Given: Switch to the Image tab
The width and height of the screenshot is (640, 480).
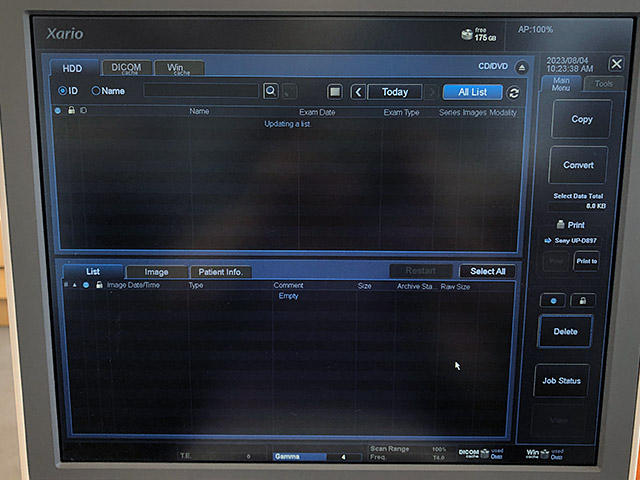Looking at the screenshot, I should point(156,272).
